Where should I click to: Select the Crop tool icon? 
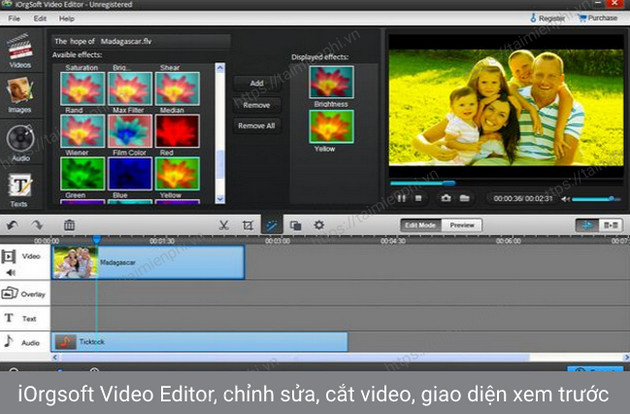(x=248, y=225)
